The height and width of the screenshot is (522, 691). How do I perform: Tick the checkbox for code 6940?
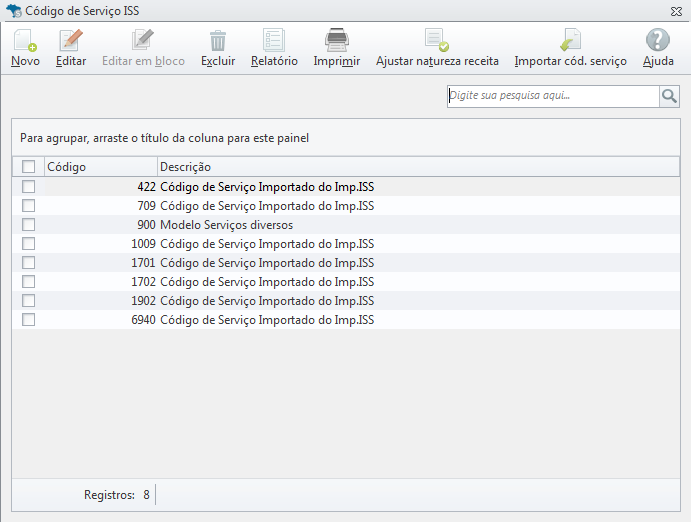29,319
